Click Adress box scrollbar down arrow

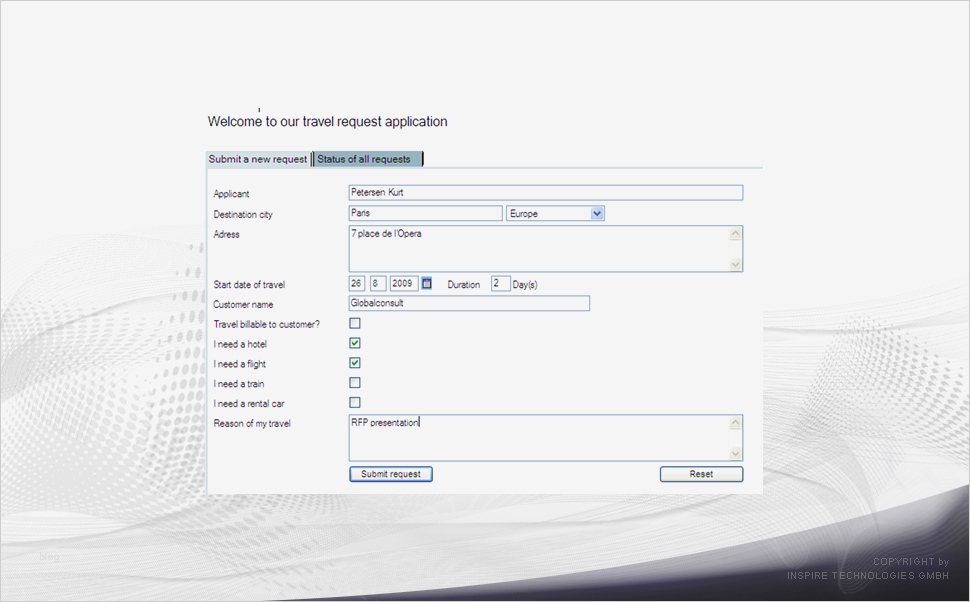pyautogui.click(x=736, y=265)
